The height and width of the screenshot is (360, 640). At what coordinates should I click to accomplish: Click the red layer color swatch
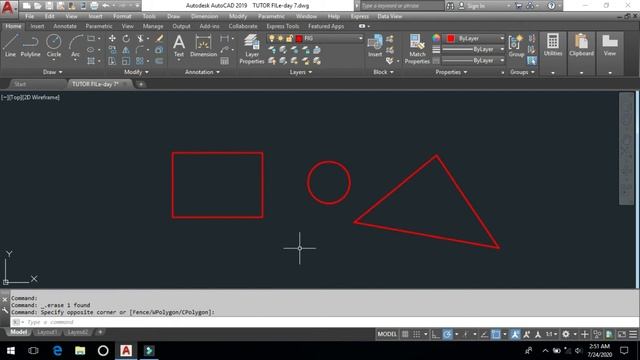[299, 38]
